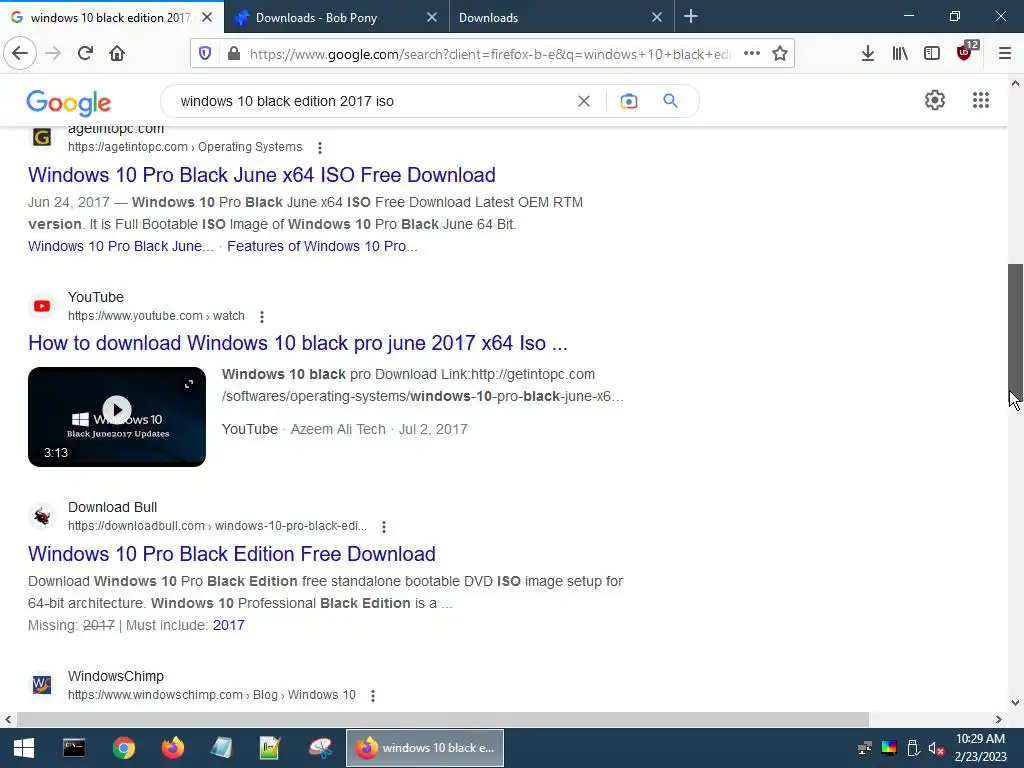Open Windows 10 Pro Black June x64 result
The height and width of the screenshot is (768, 1024).
[262, 175]
